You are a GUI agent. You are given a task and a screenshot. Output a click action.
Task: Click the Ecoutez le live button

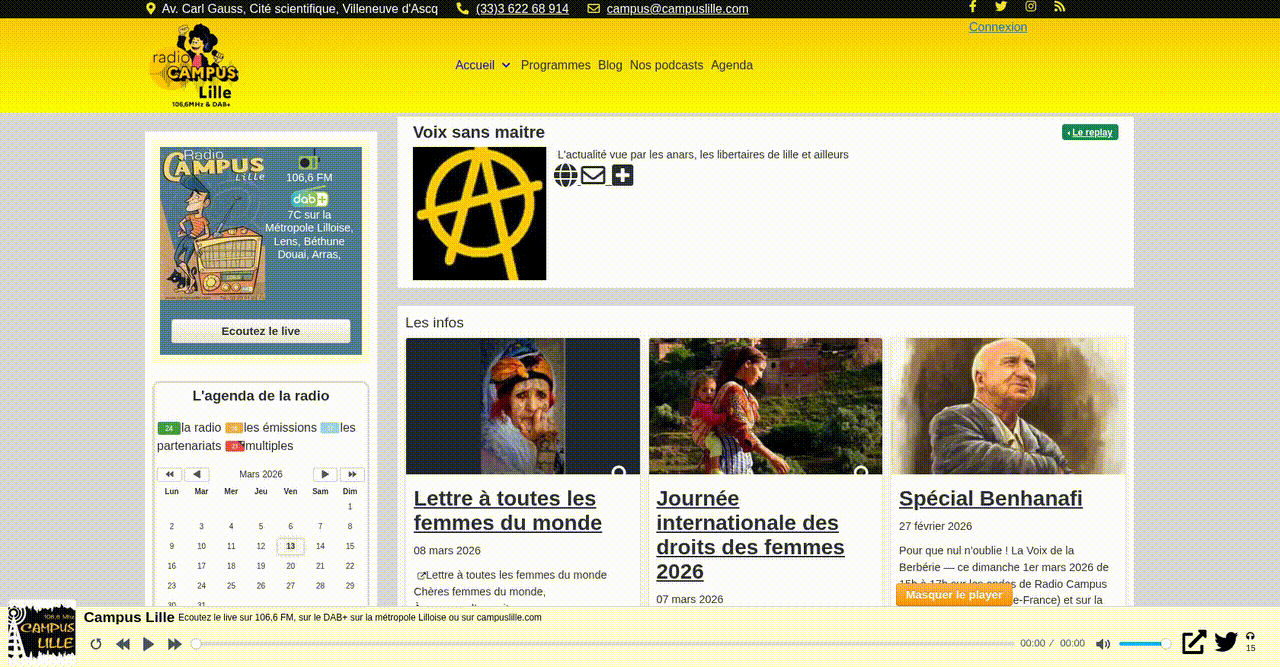pos(261,331)
